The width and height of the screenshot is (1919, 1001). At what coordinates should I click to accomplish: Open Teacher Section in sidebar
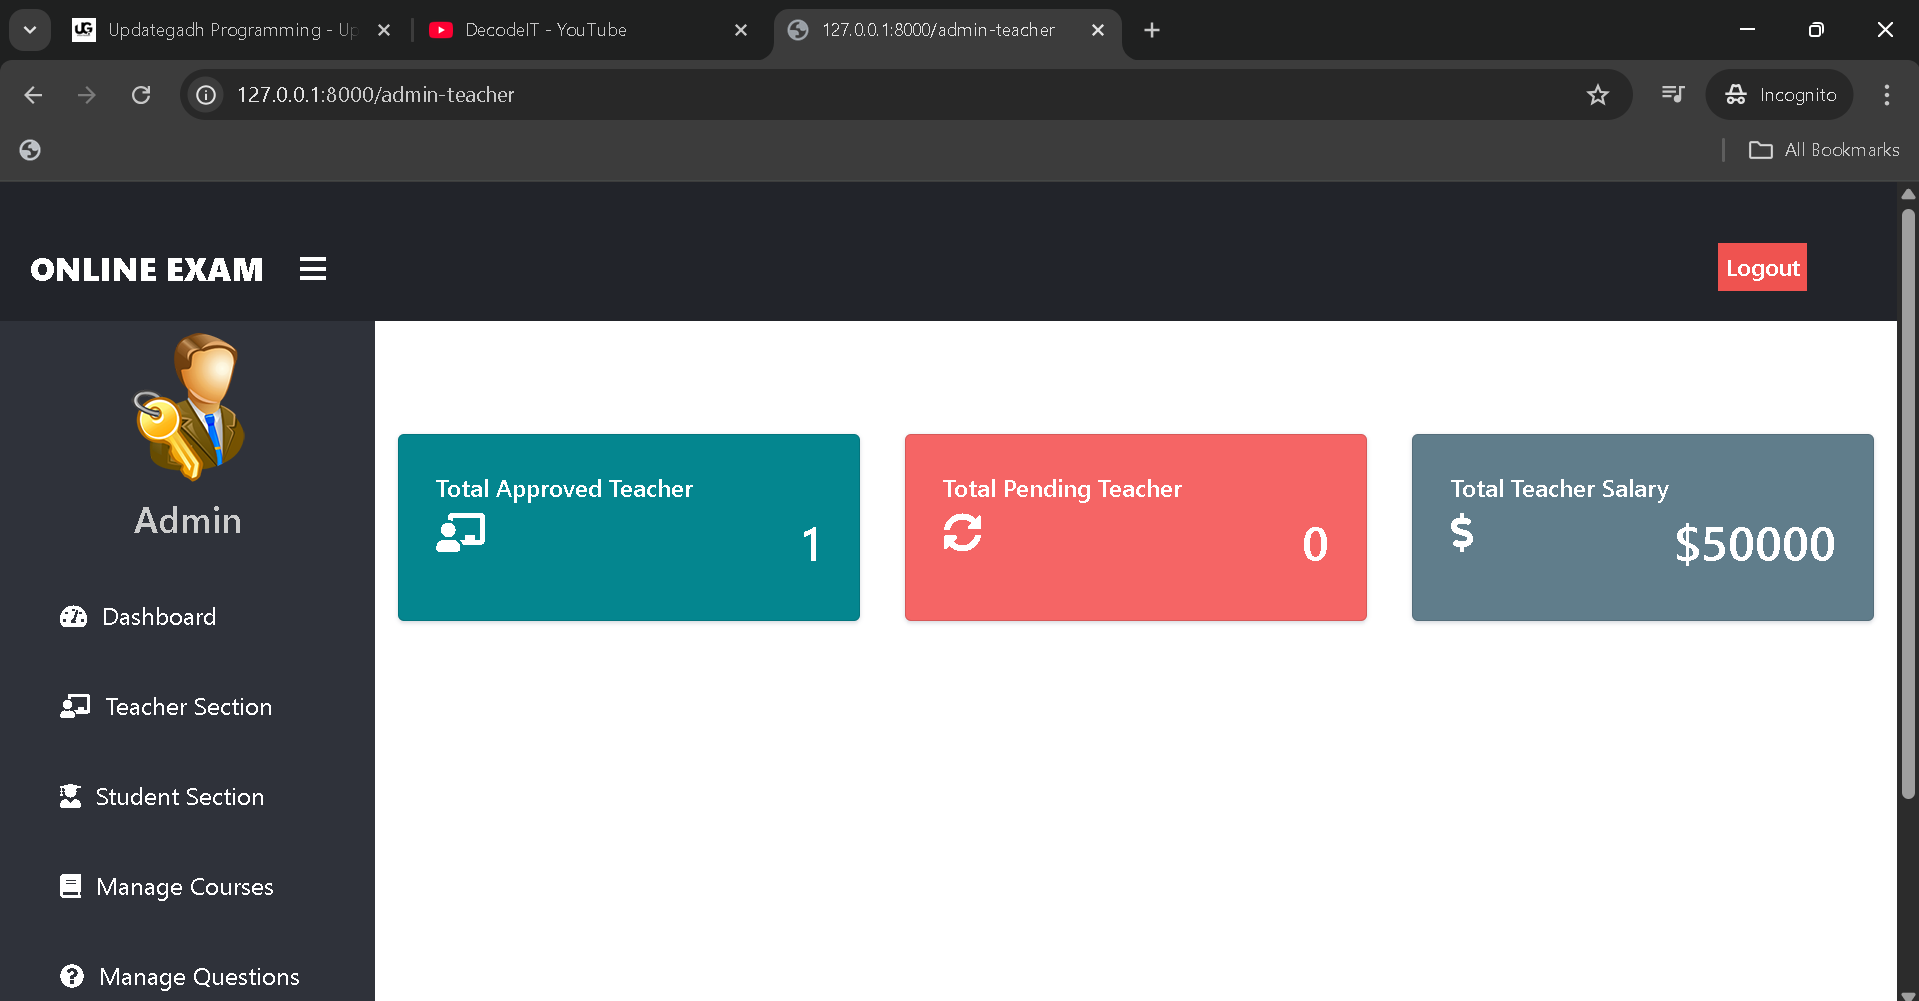[188, 707]
